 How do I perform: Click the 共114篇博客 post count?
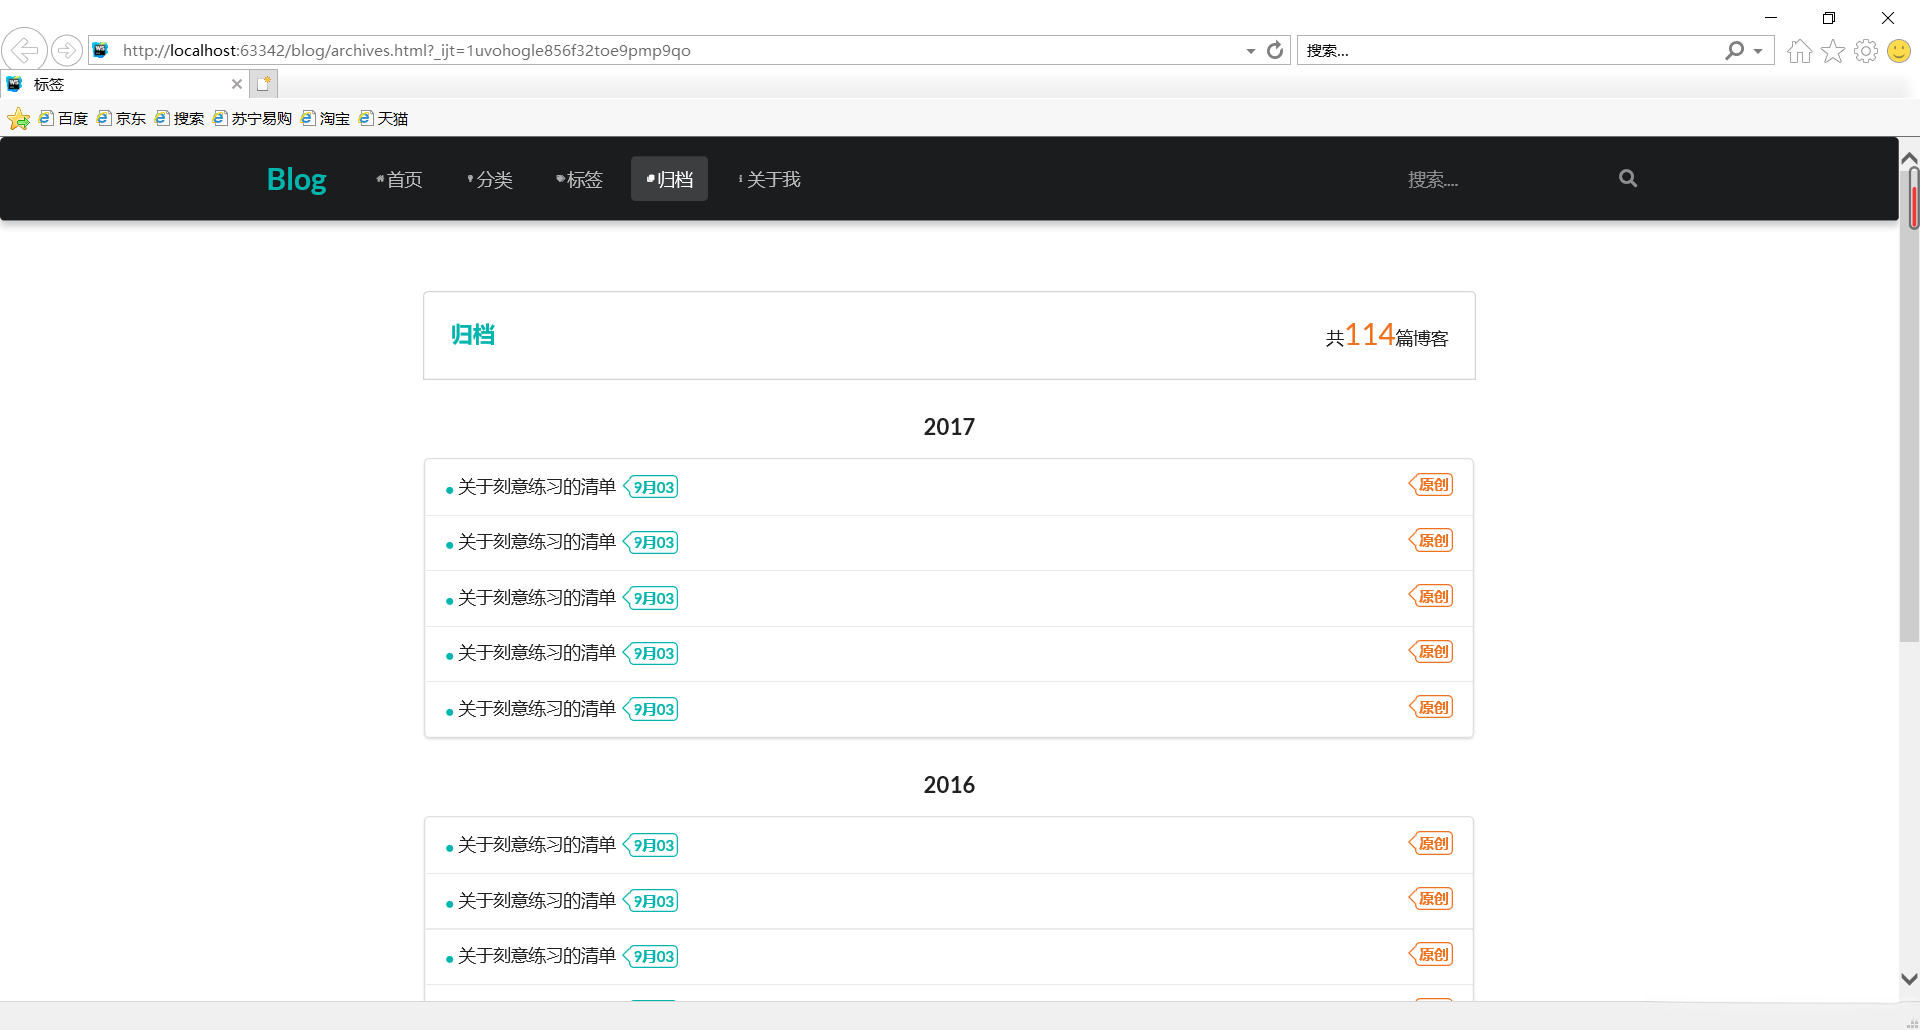click(1387, 336)
